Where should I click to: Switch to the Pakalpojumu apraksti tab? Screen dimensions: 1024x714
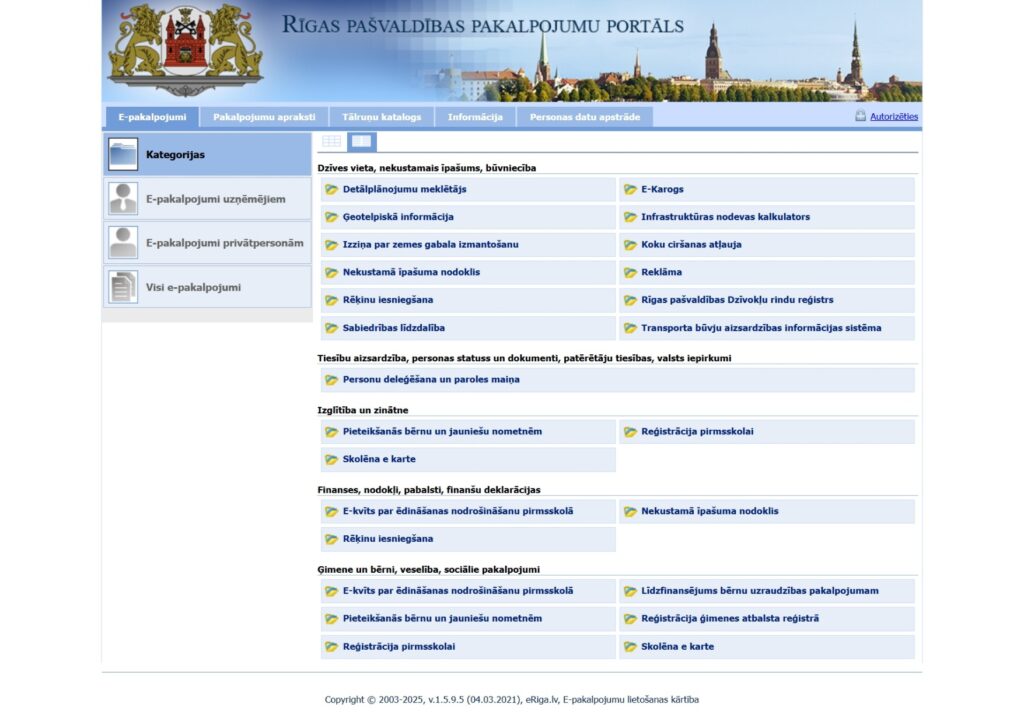(264, 117)
